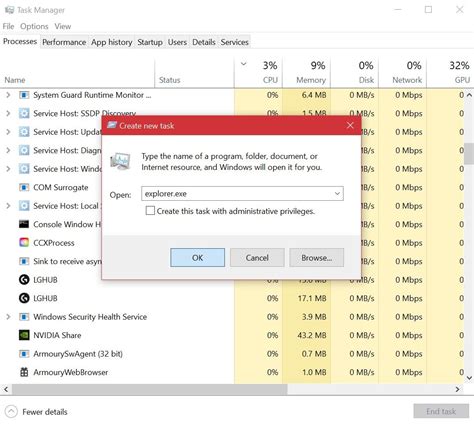
Task: Sort processes by Disk column
Action: pos(354,72)
